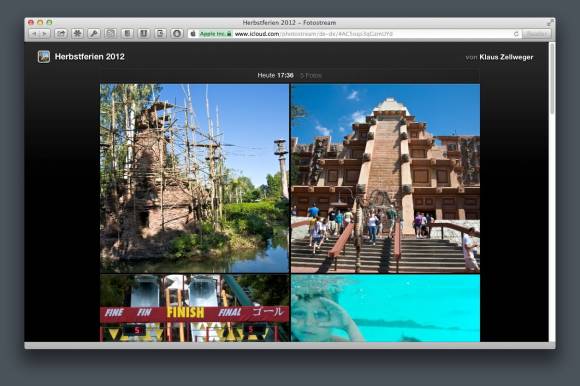Click the key icon in toolbar
Viewport: 580px width, 386px height.
point(94,34)
